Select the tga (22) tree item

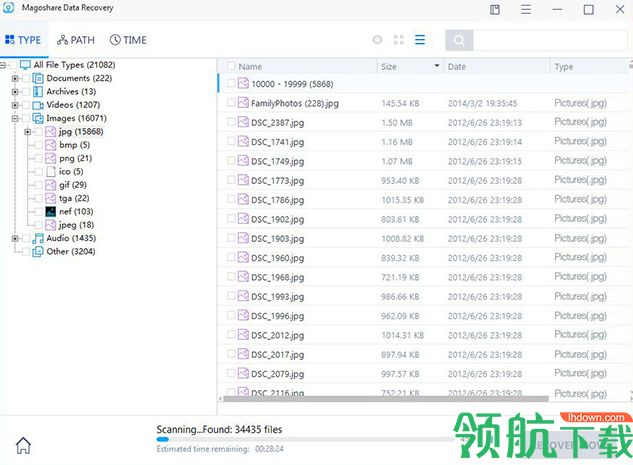point(74,198)
